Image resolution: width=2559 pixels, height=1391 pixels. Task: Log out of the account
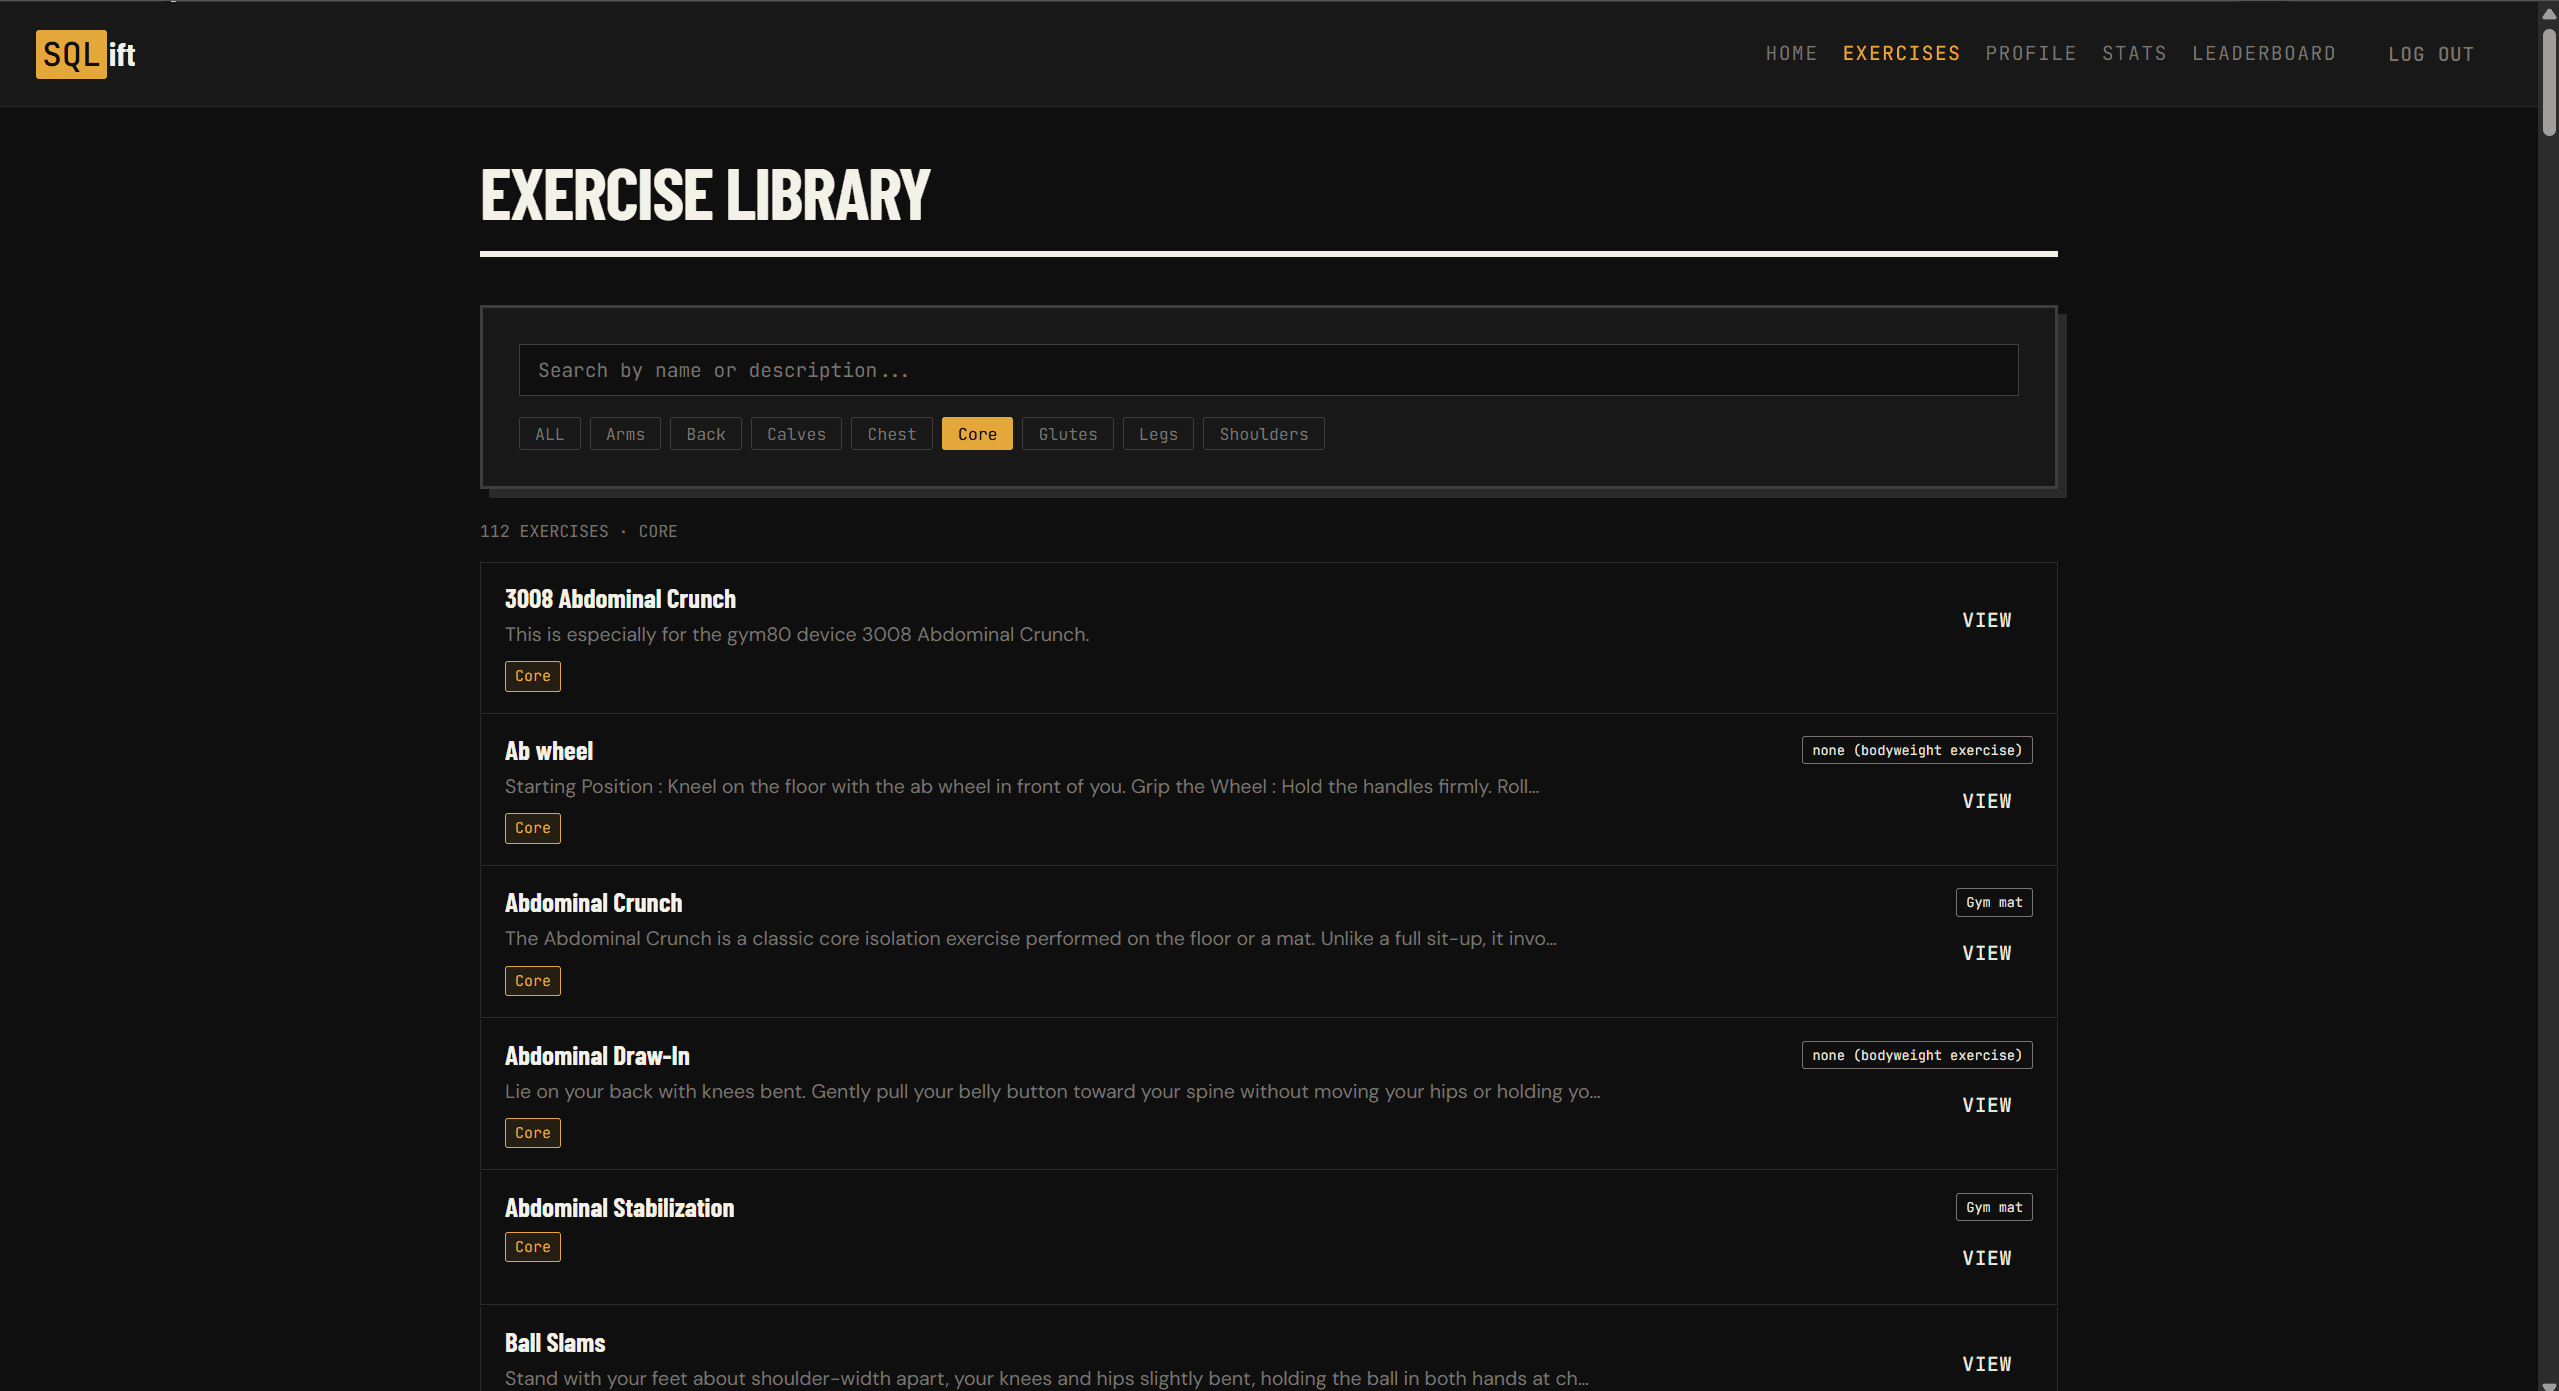tap(2431, 54)
